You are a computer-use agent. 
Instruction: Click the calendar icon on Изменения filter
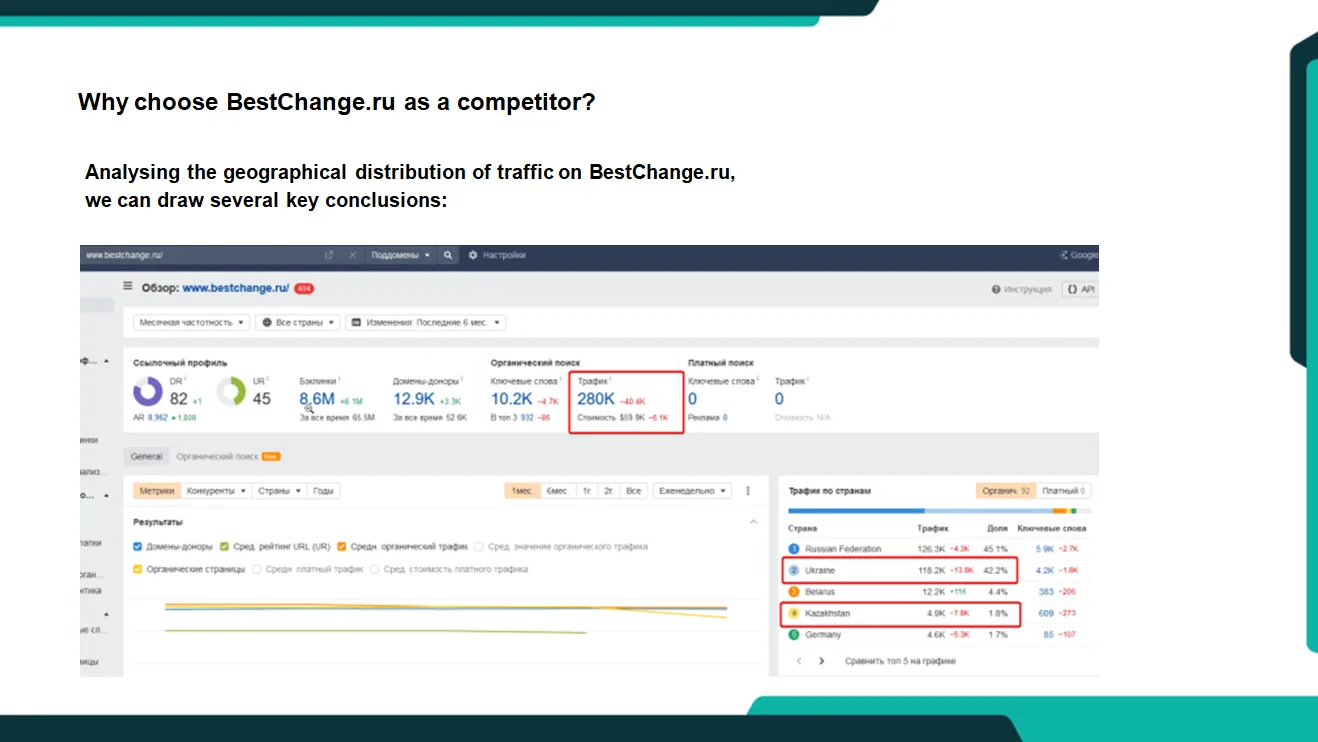pyautogui.click(x=356, y=322)
